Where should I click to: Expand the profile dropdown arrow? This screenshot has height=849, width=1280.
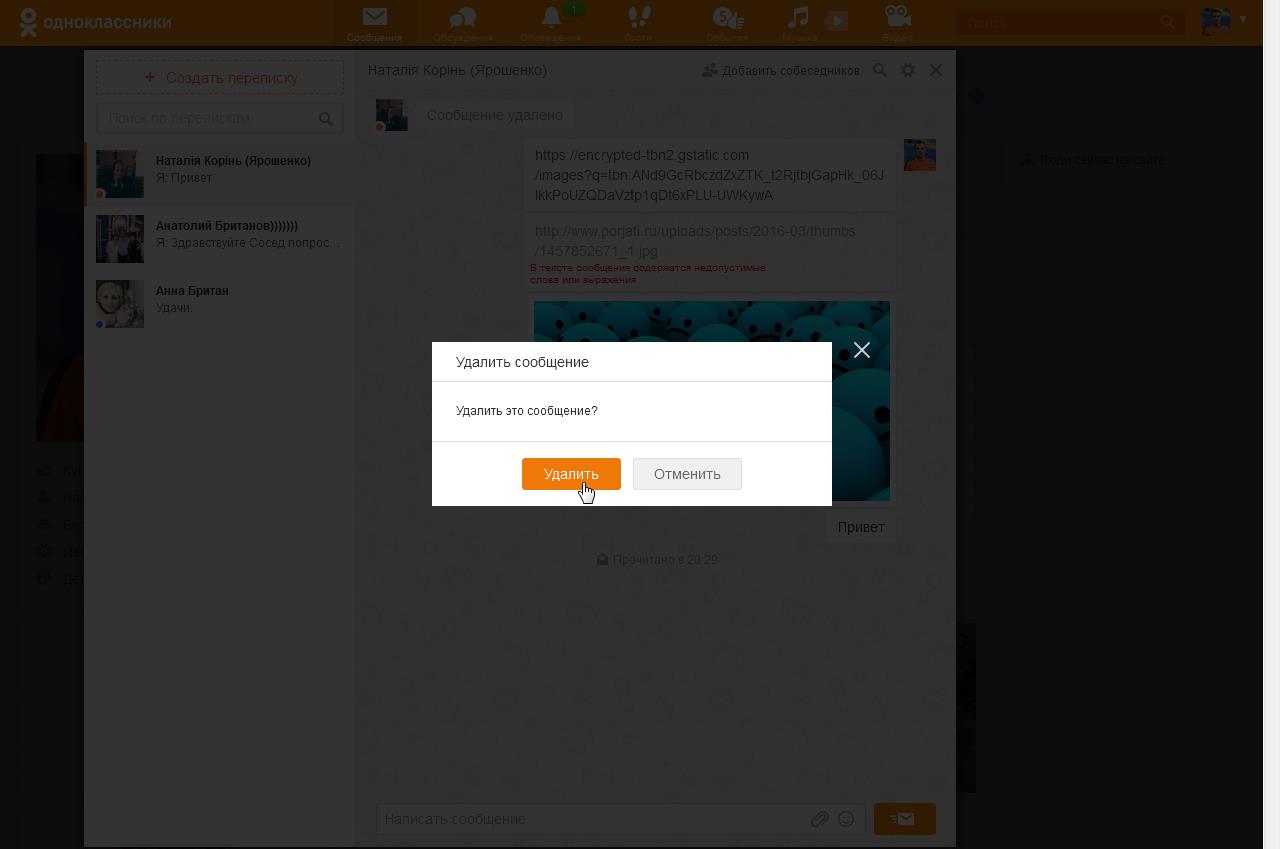point(1243,19)
